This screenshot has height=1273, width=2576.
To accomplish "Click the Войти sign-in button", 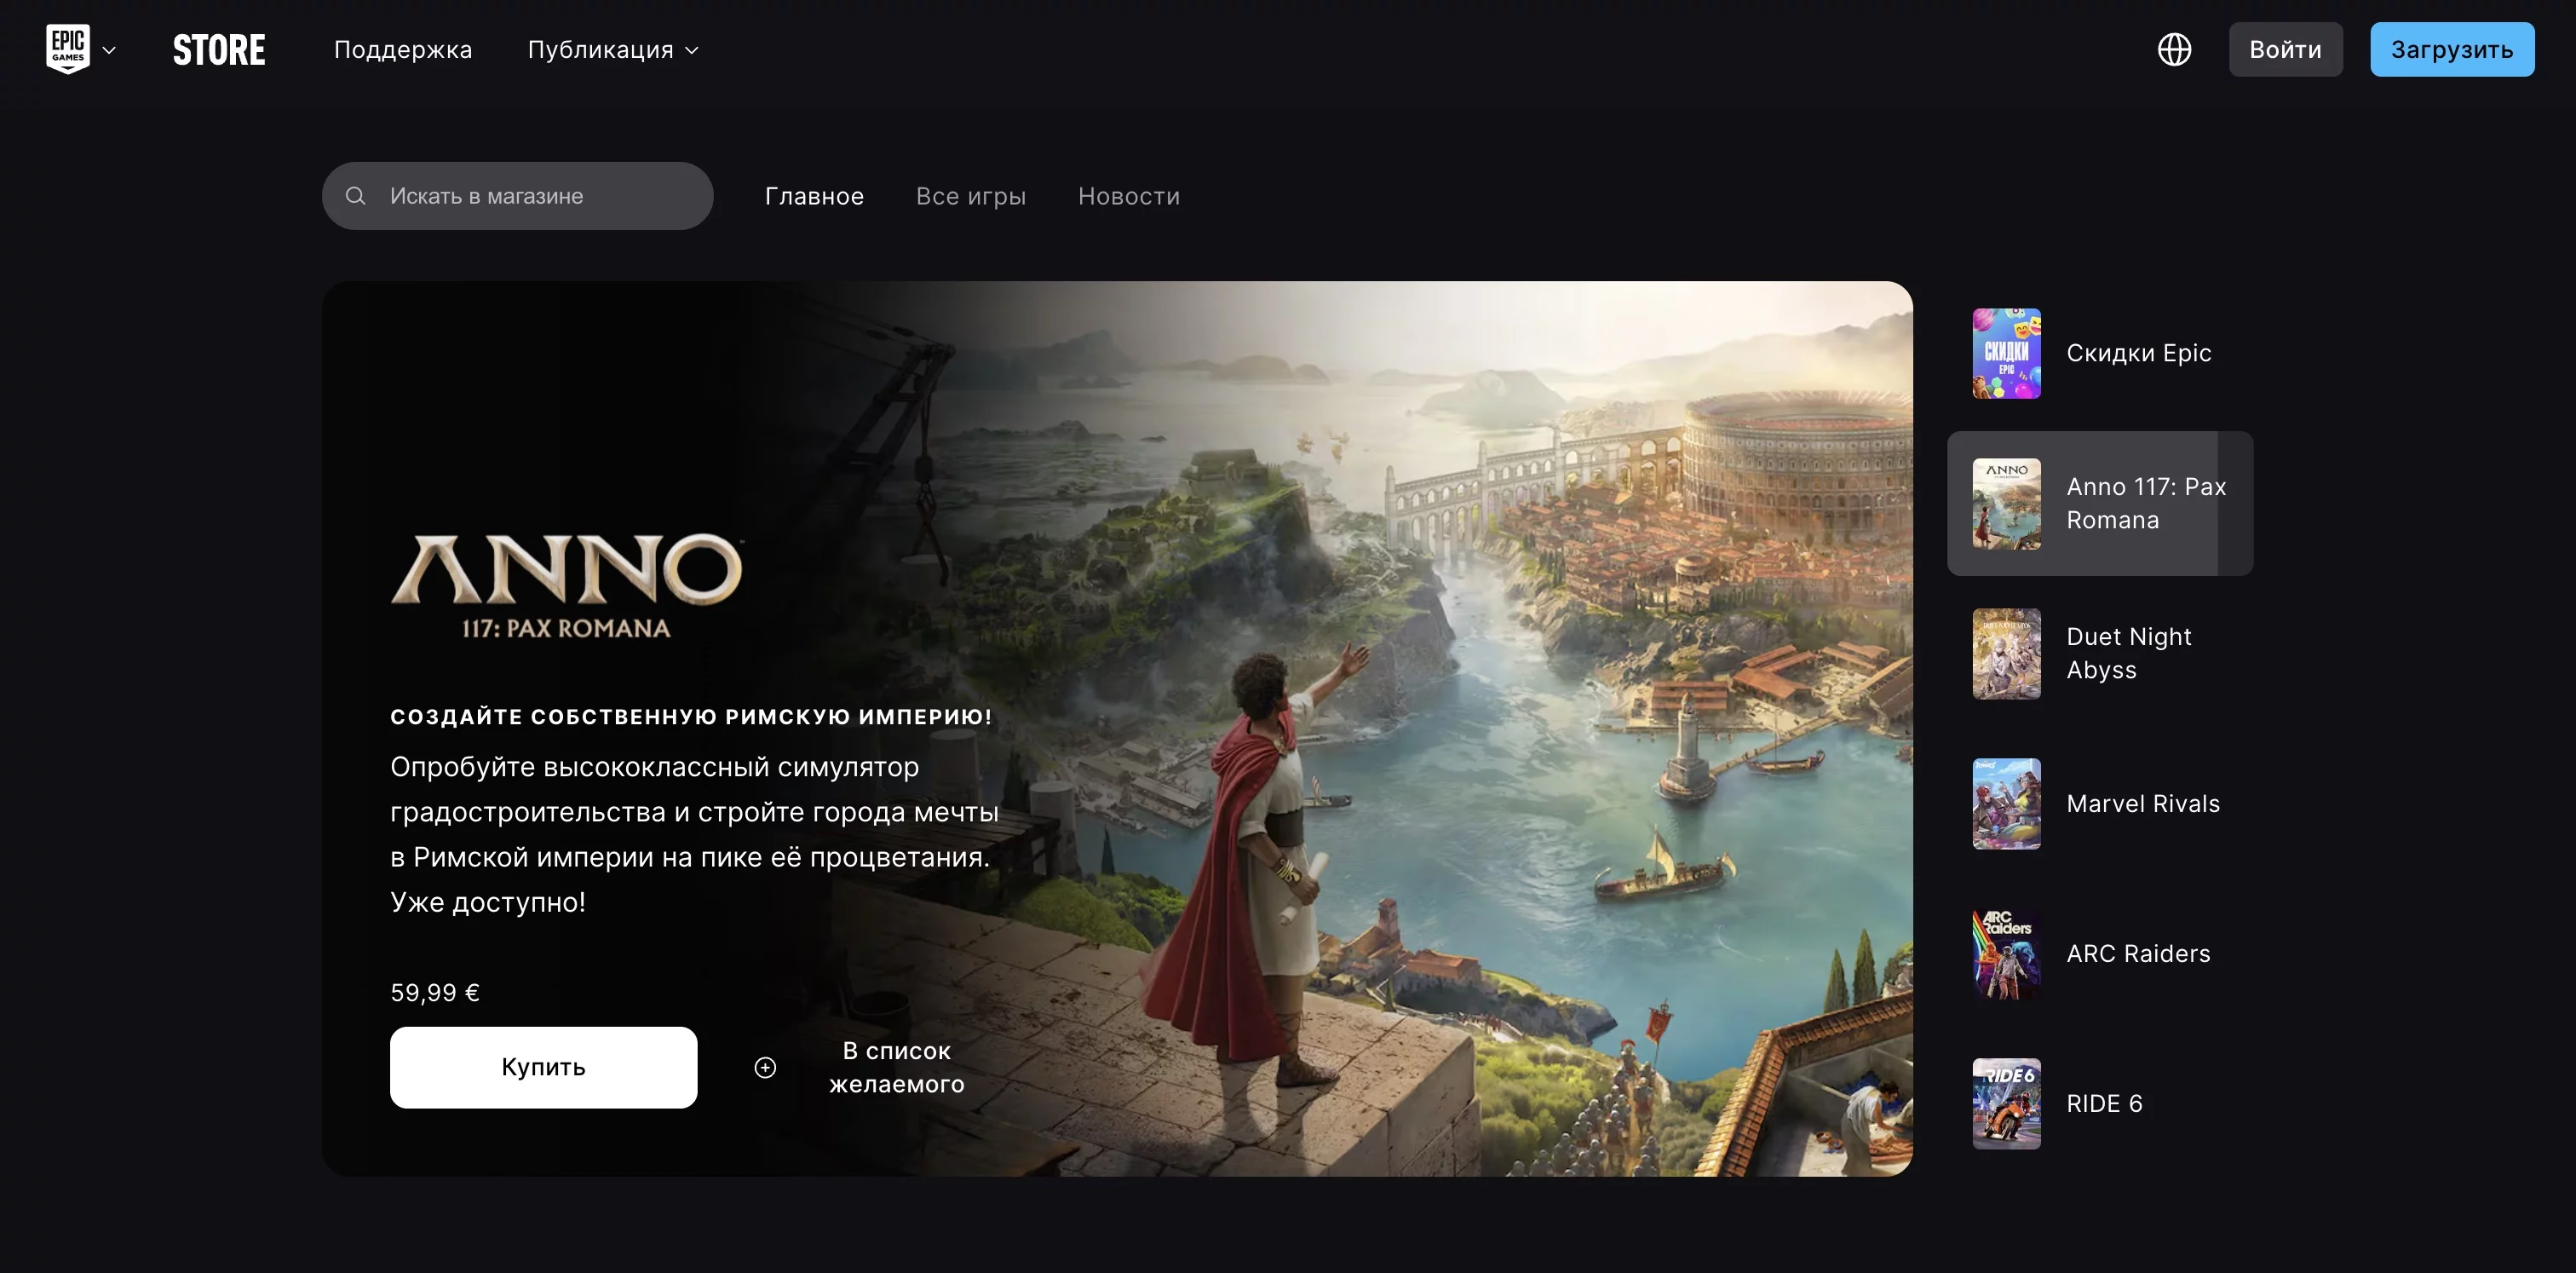I will click(2285, 49).
